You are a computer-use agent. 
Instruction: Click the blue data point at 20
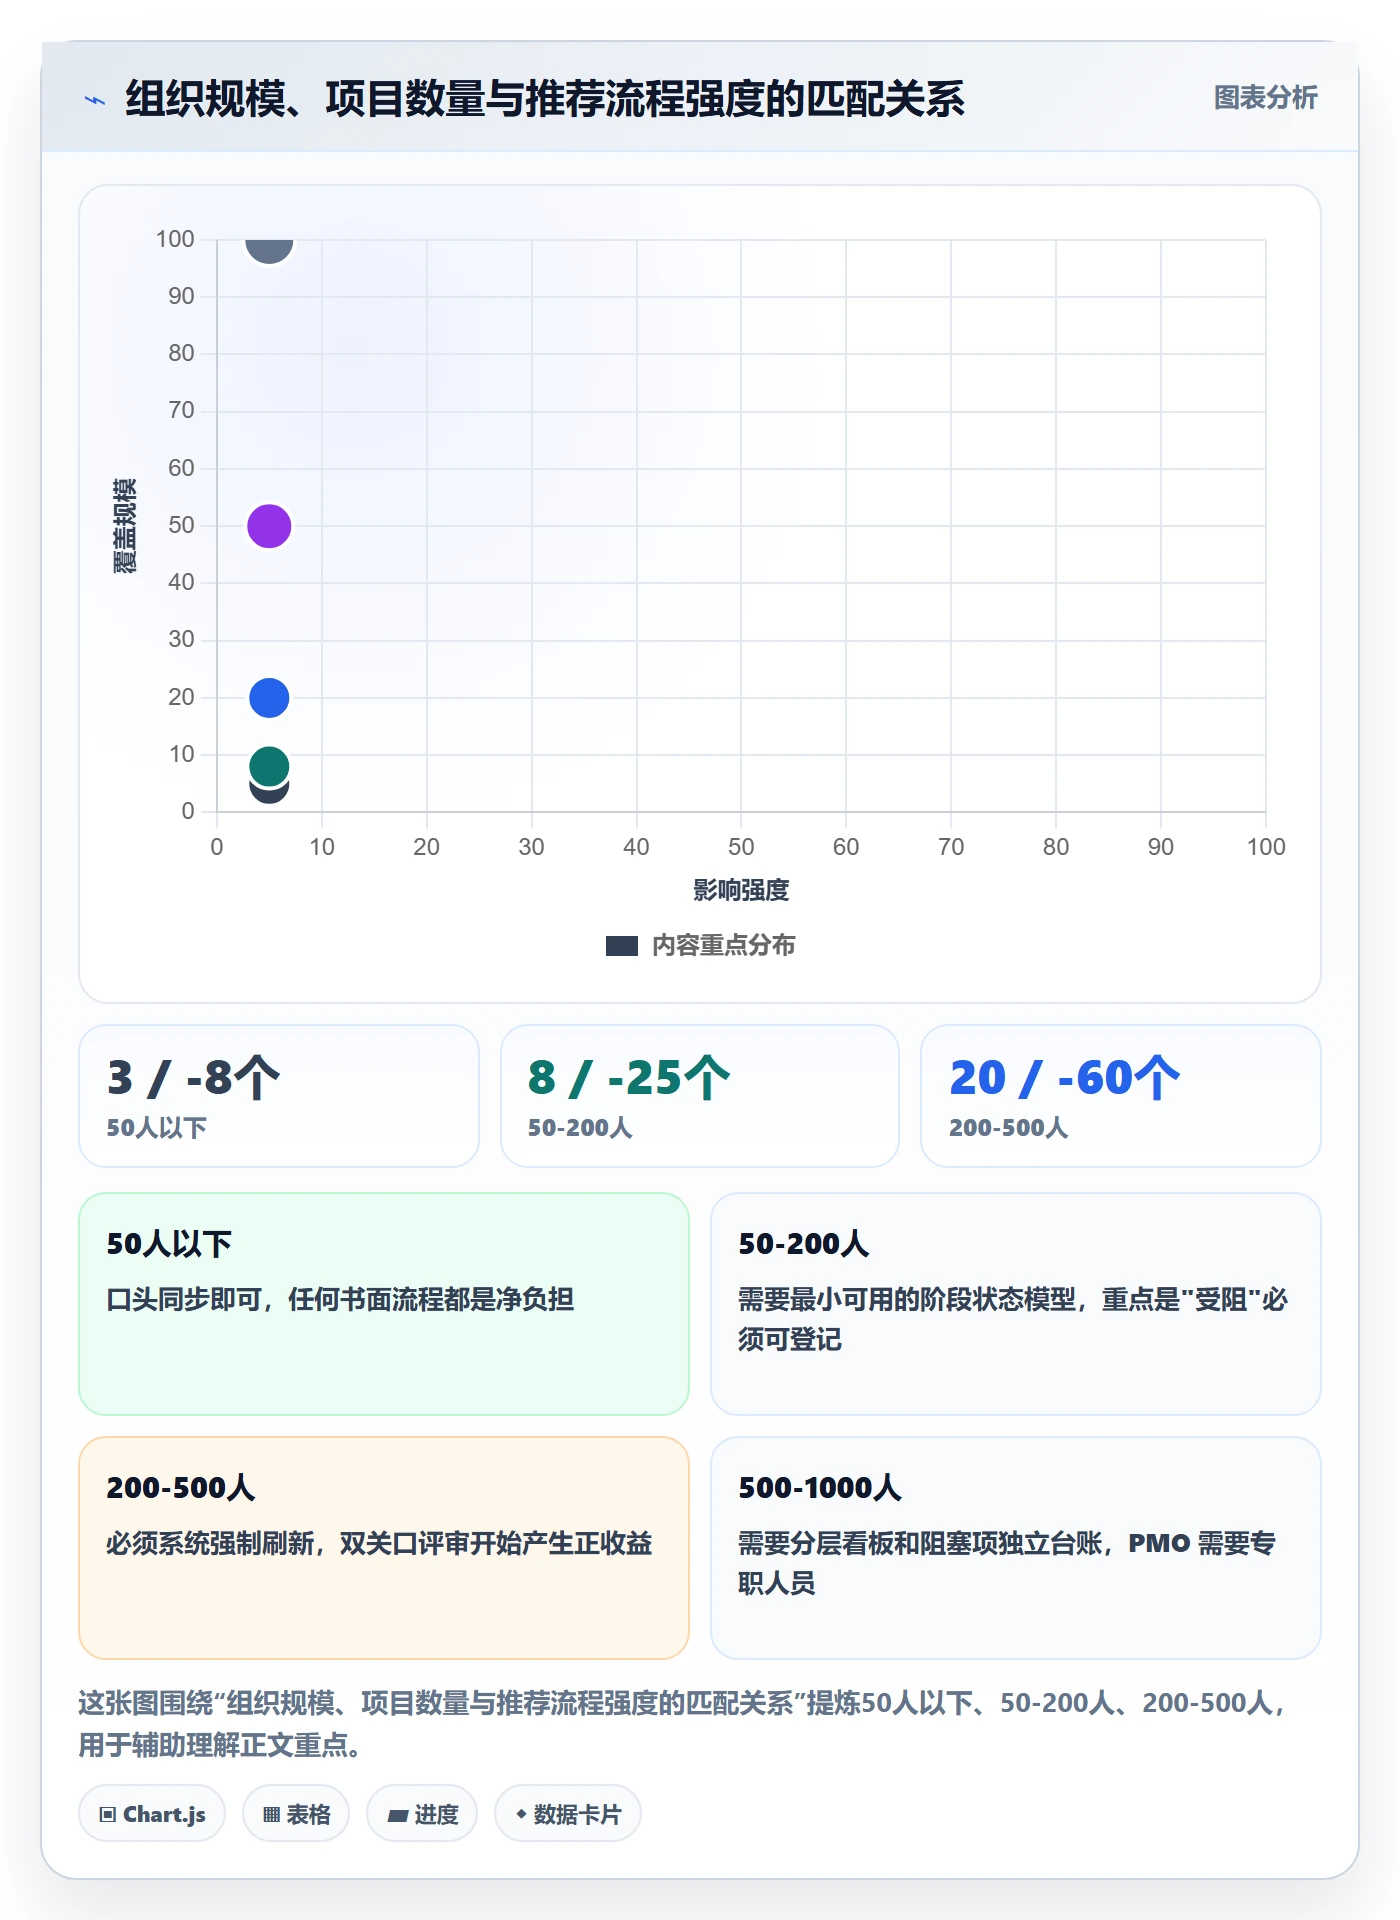click(269, 698)
